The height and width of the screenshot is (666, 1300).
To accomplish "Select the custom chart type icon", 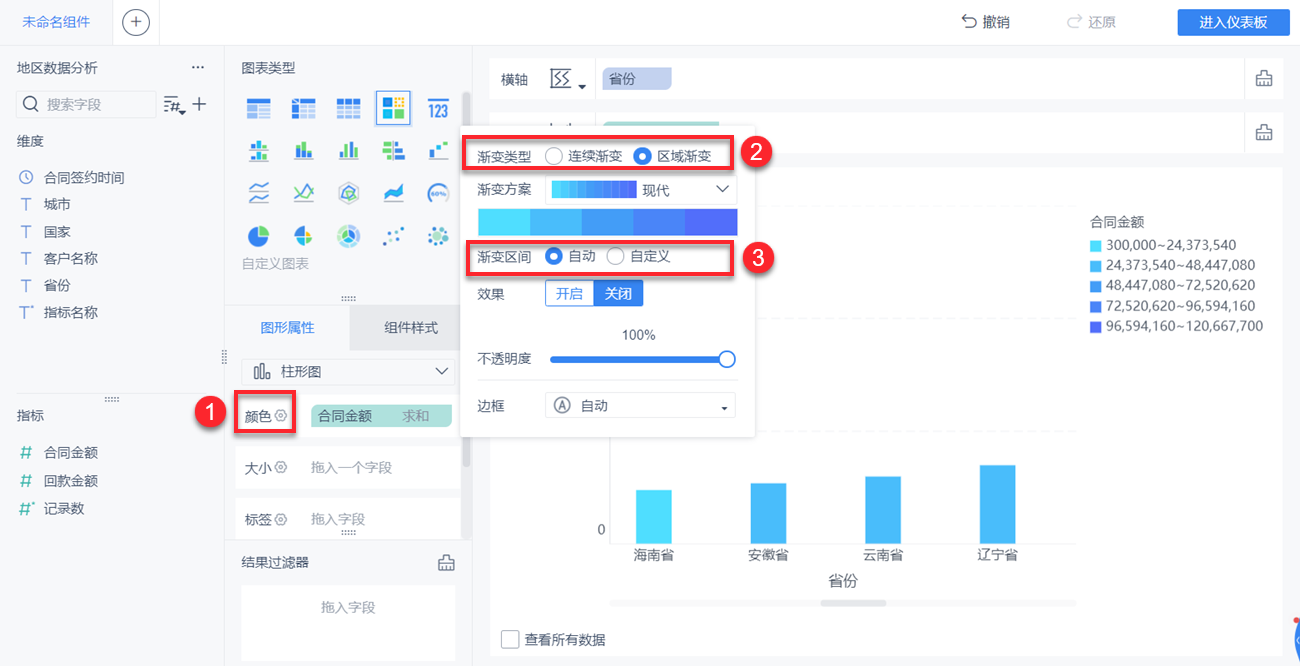I will 393,107.
